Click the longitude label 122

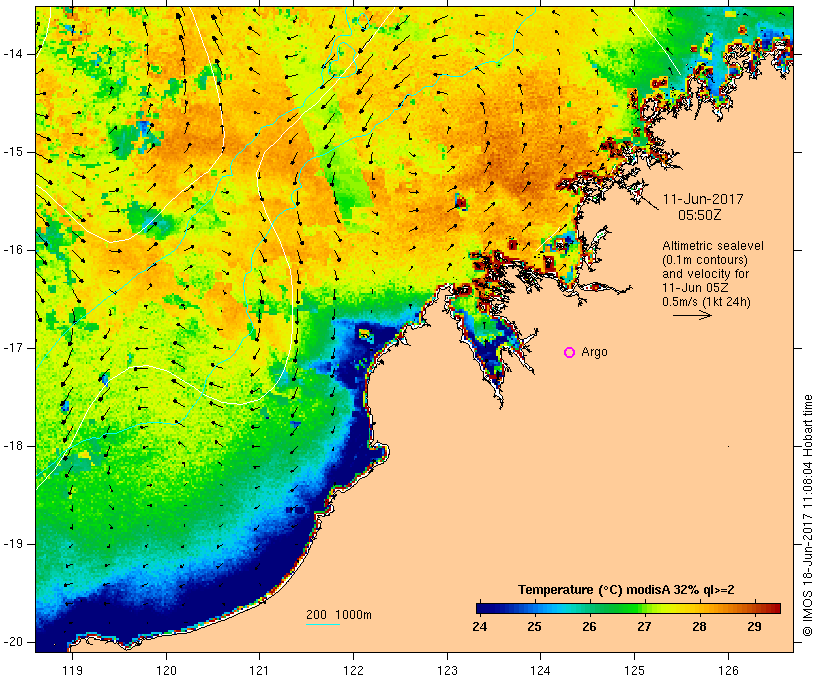(354, 670)
